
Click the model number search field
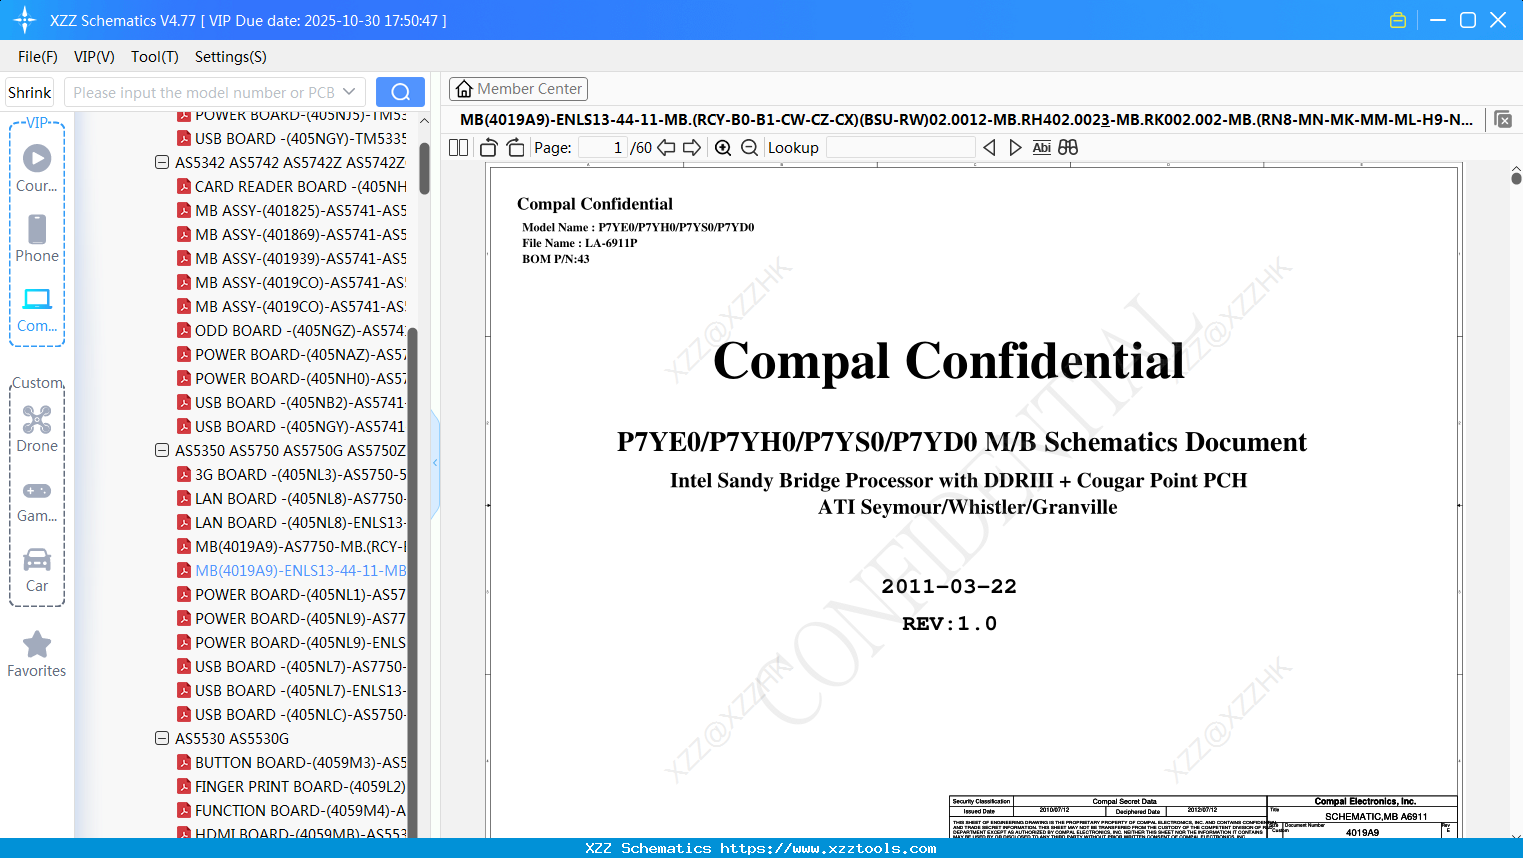(x=205, y=92)
